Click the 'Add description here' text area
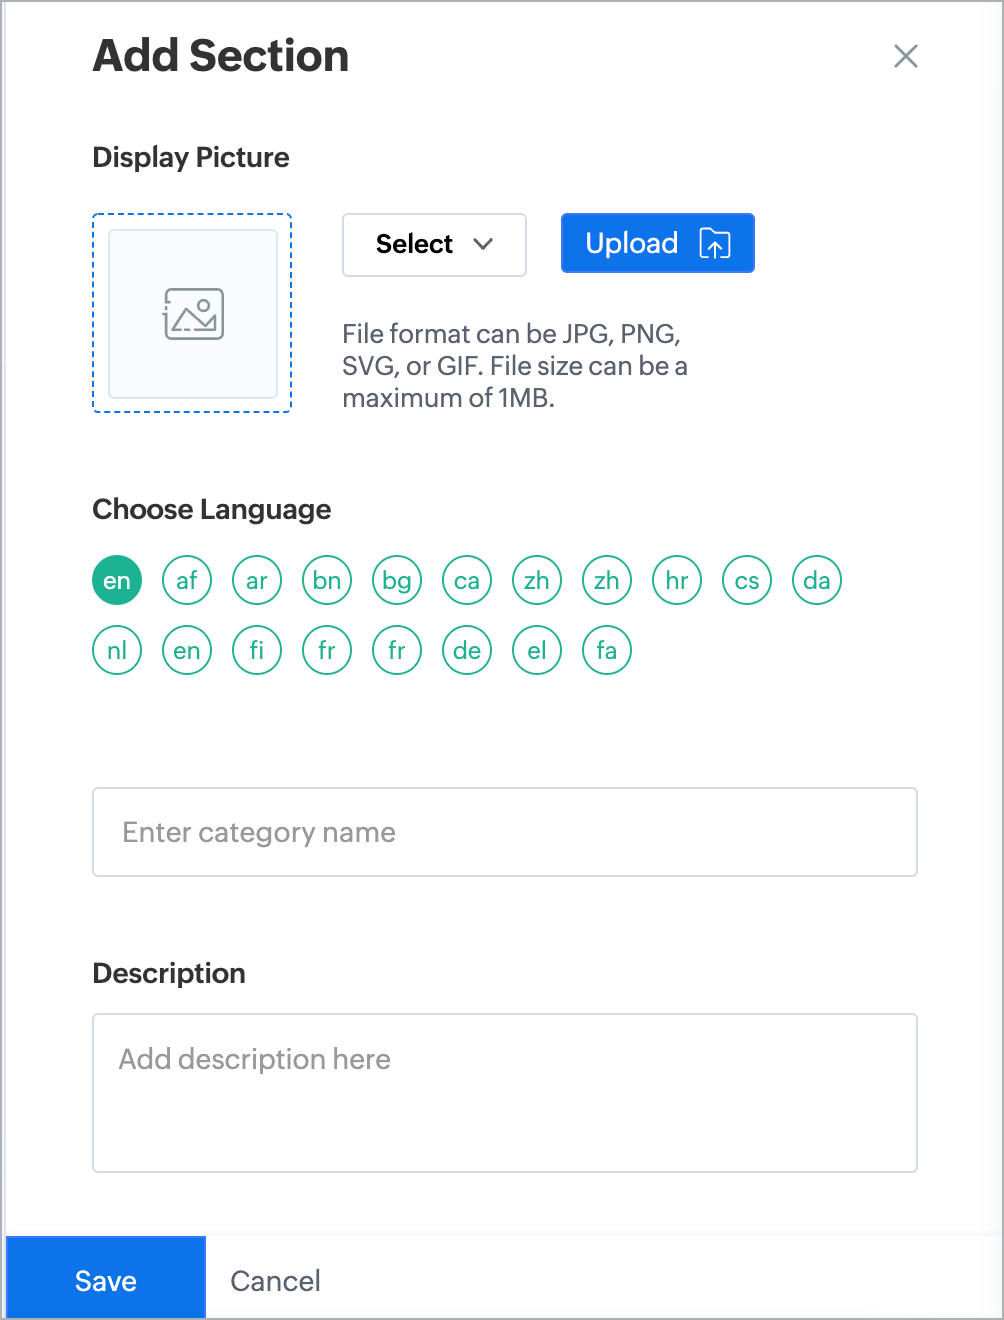The width and height of the screenshot is (1004, 1320). point(505,1093)
